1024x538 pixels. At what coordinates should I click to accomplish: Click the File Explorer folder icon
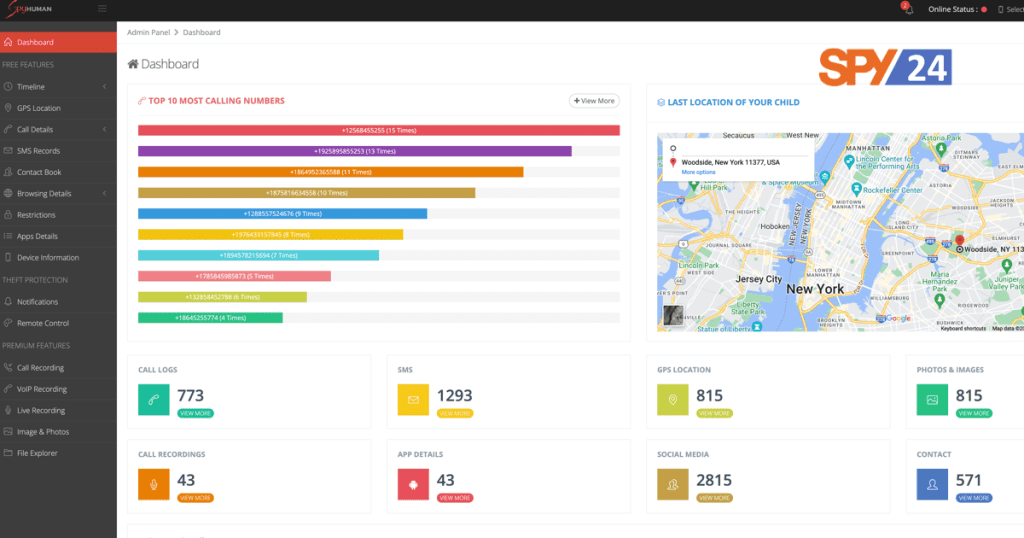(8, 453)
